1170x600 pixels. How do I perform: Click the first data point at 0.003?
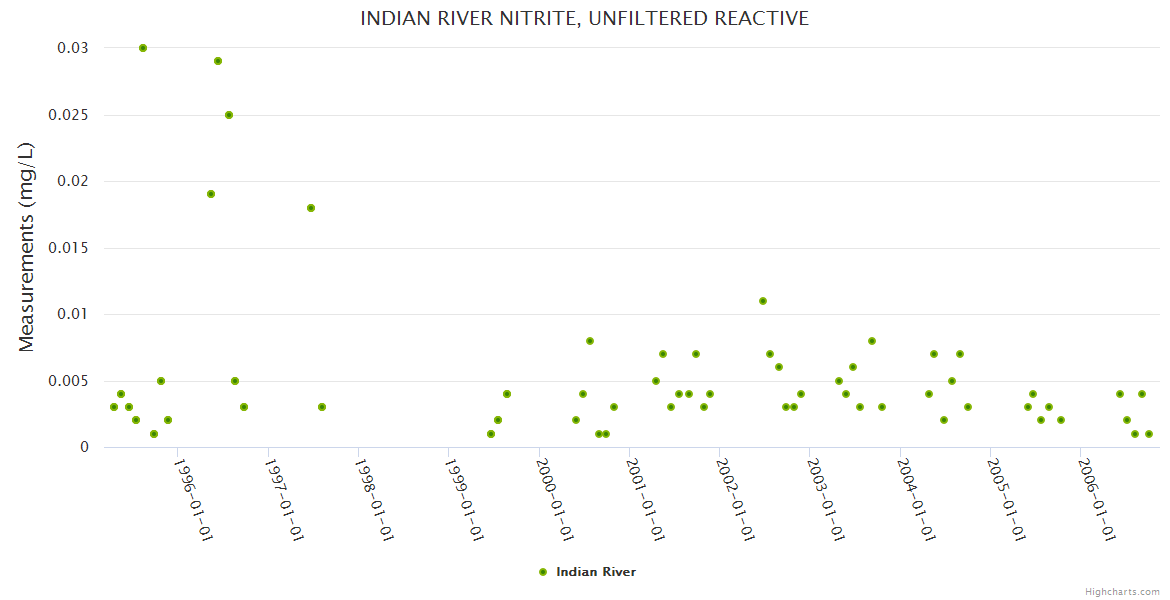[x=114, y=407]
